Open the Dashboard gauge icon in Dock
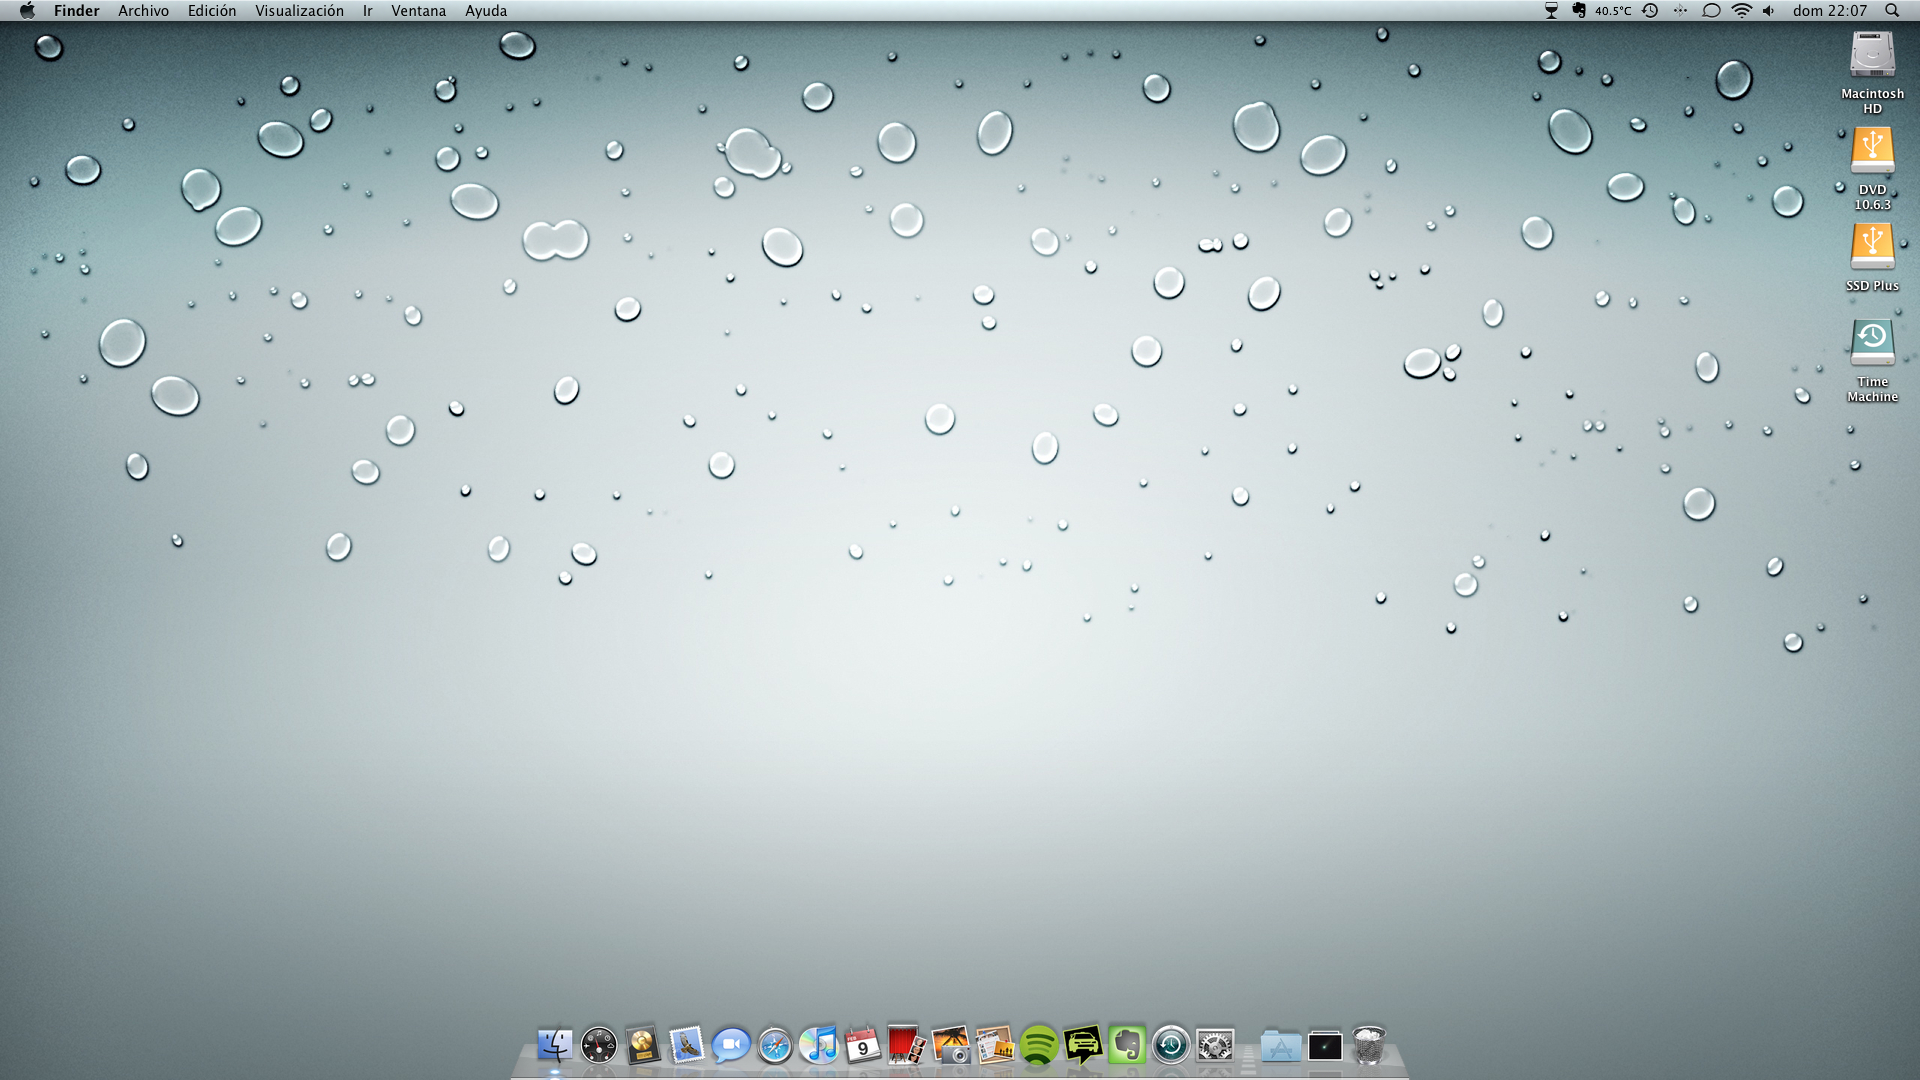The height and width of the screenshot is (1080, 1920). tap(599, 1046)
